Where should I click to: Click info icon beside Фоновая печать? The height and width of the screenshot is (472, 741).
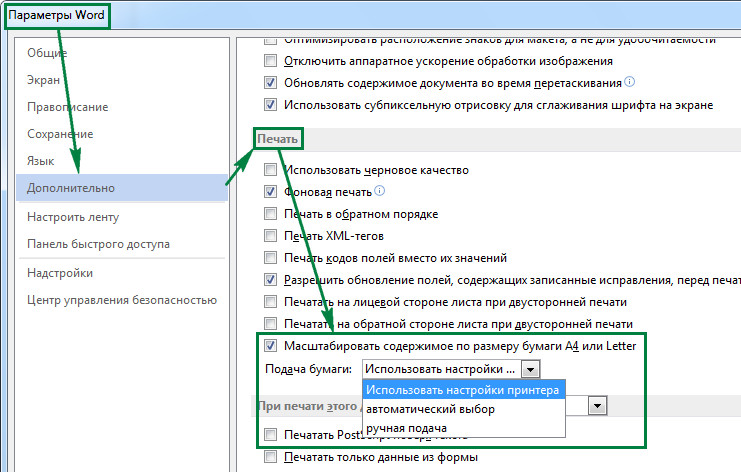pyautogui.click(x=379, y=190)
